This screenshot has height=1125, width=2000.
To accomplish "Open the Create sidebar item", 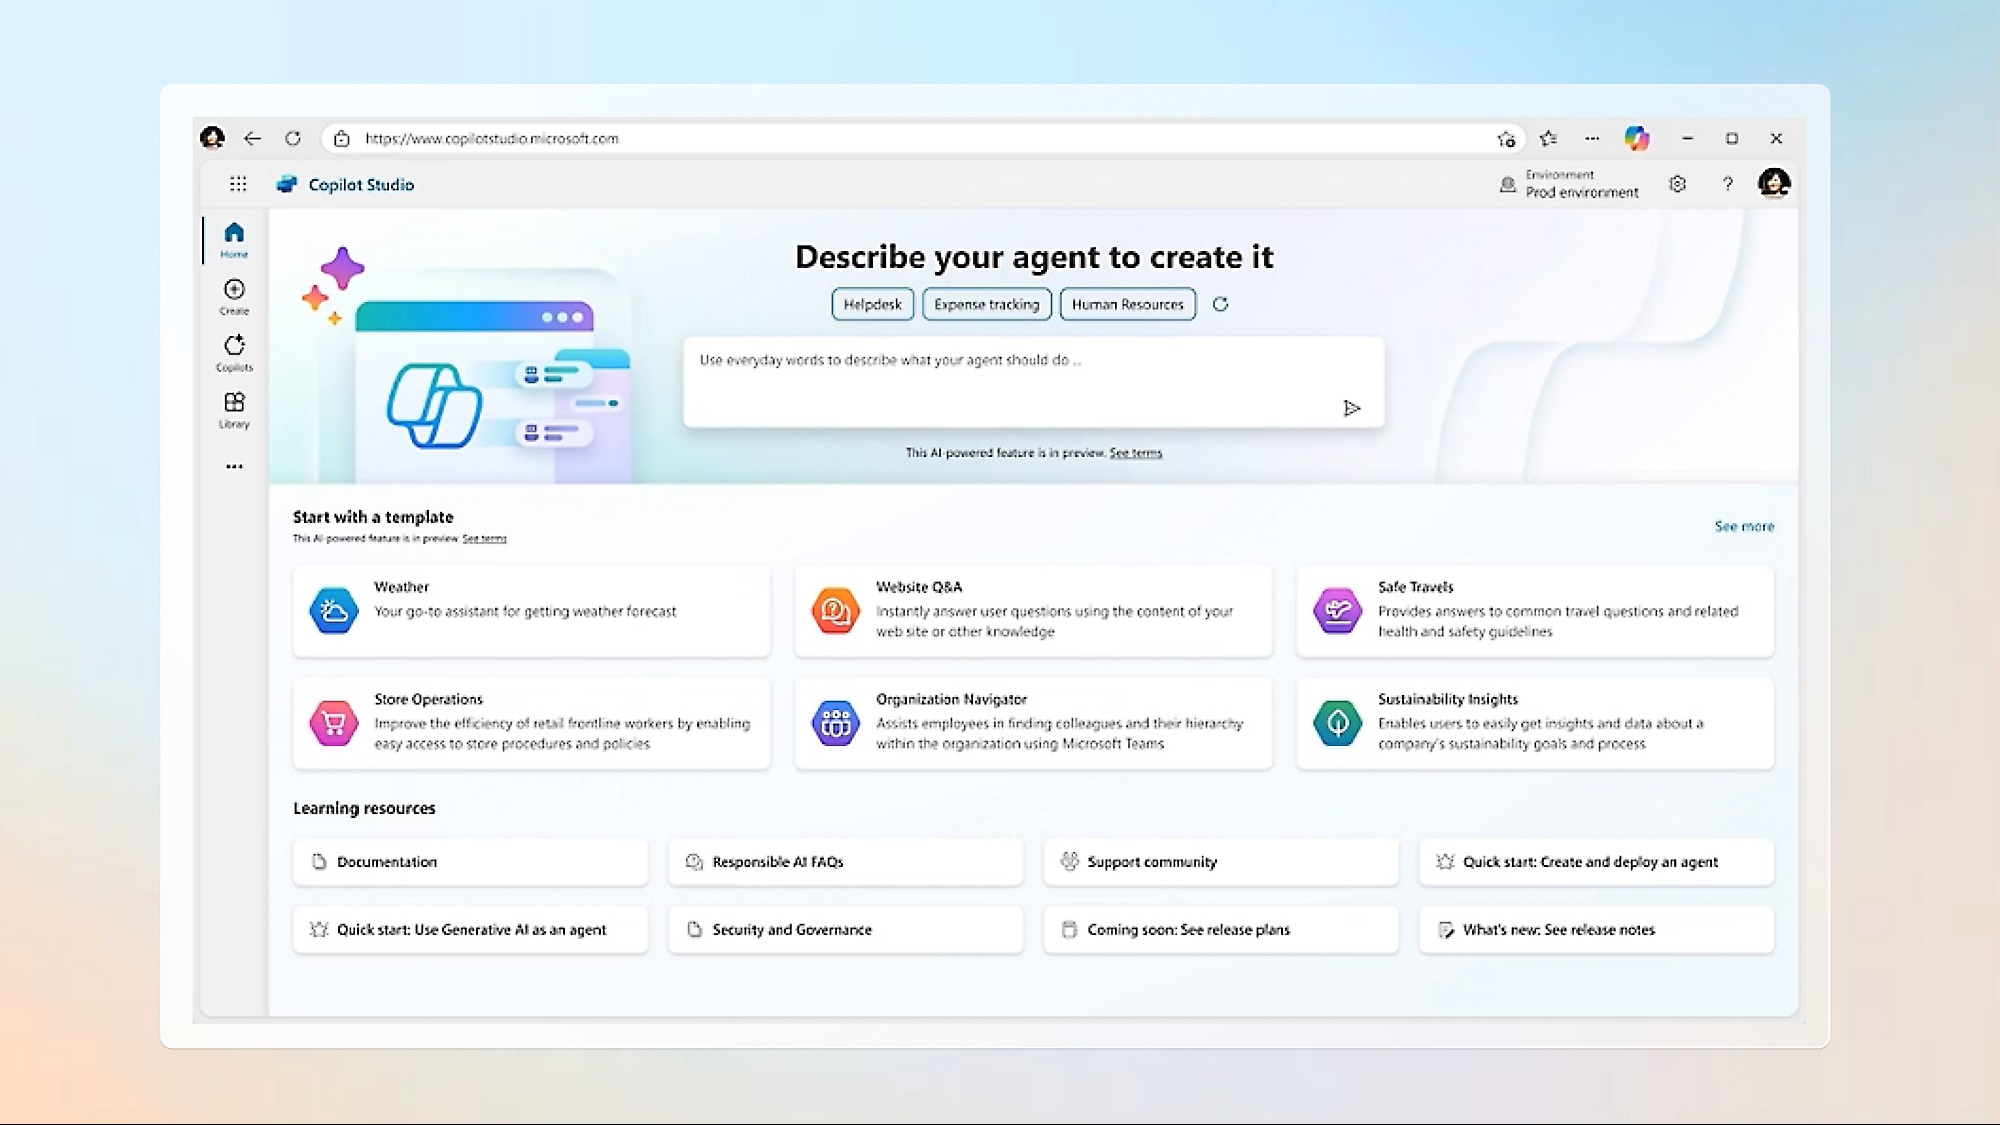I will pyautogui.click(x=234, y=296).
